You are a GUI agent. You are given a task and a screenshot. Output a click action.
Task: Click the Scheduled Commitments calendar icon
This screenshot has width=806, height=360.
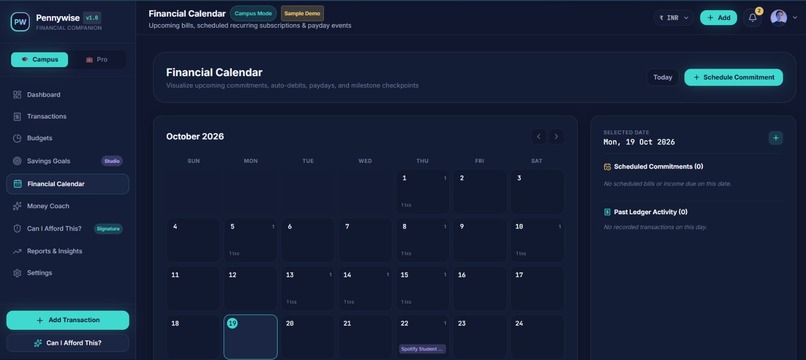pos(607,167)
